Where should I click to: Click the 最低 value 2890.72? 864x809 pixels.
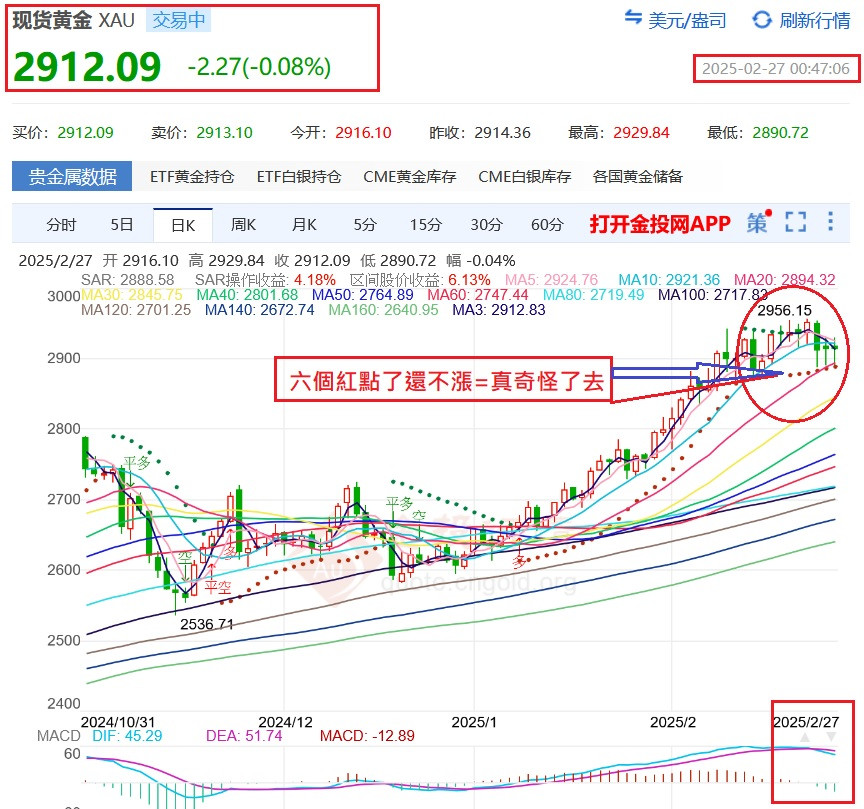point(780,133)
